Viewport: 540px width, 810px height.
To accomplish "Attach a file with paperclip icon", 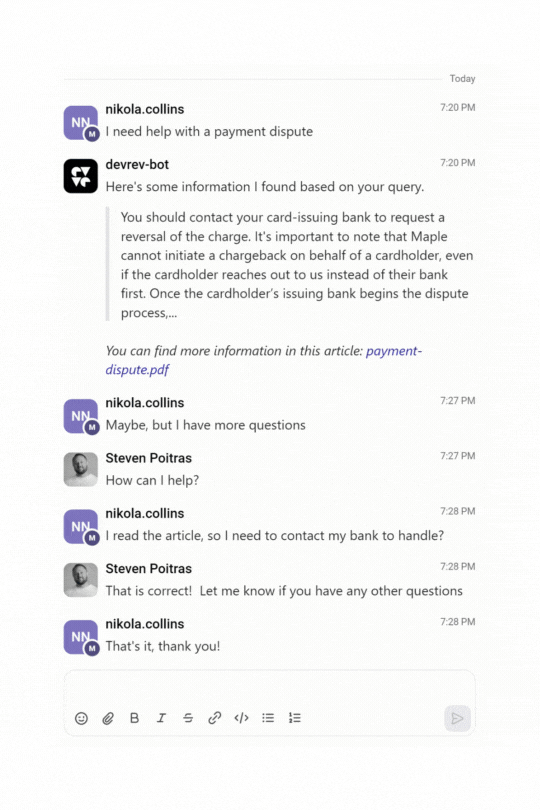I will coord(108,718).
